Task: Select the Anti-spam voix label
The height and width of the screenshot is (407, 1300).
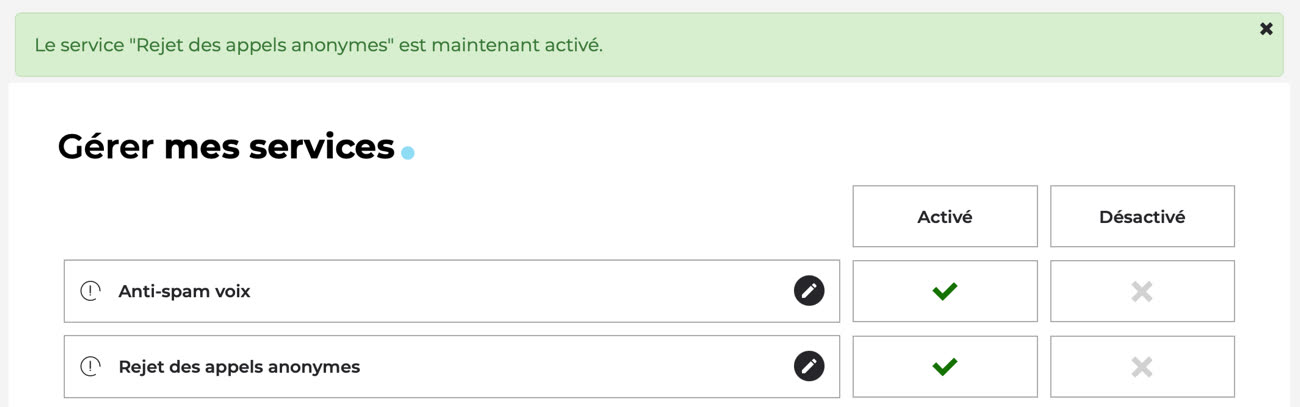Action: (x=184, y=292)
